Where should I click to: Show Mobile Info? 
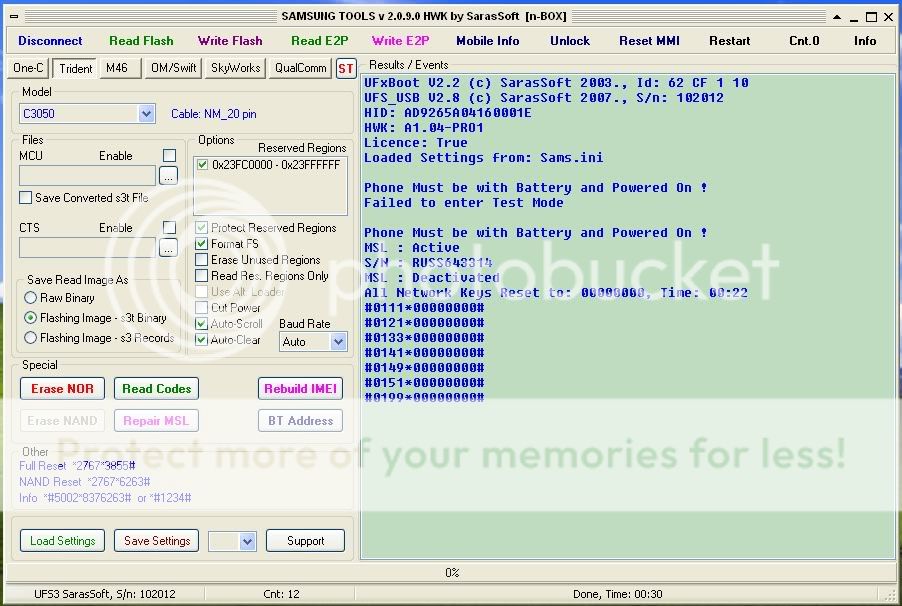(487, 41)
